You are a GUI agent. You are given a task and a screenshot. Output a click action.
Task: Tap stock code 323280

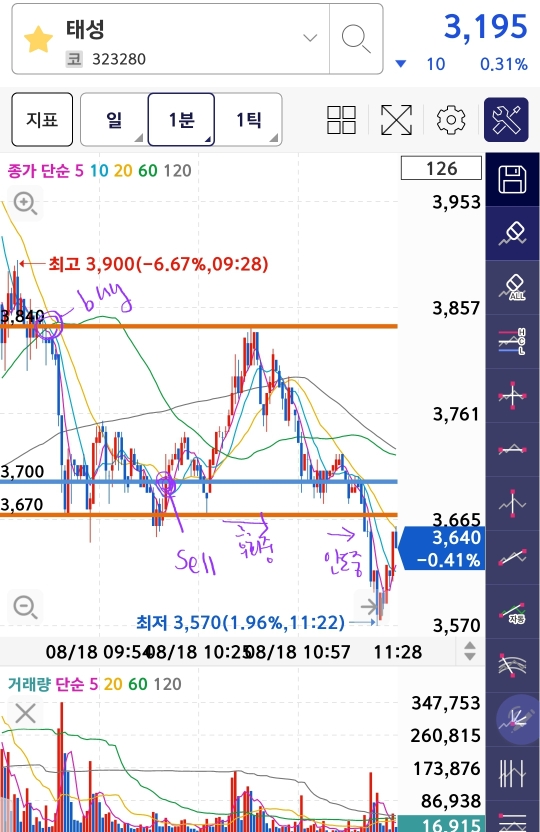click(119, 59)
